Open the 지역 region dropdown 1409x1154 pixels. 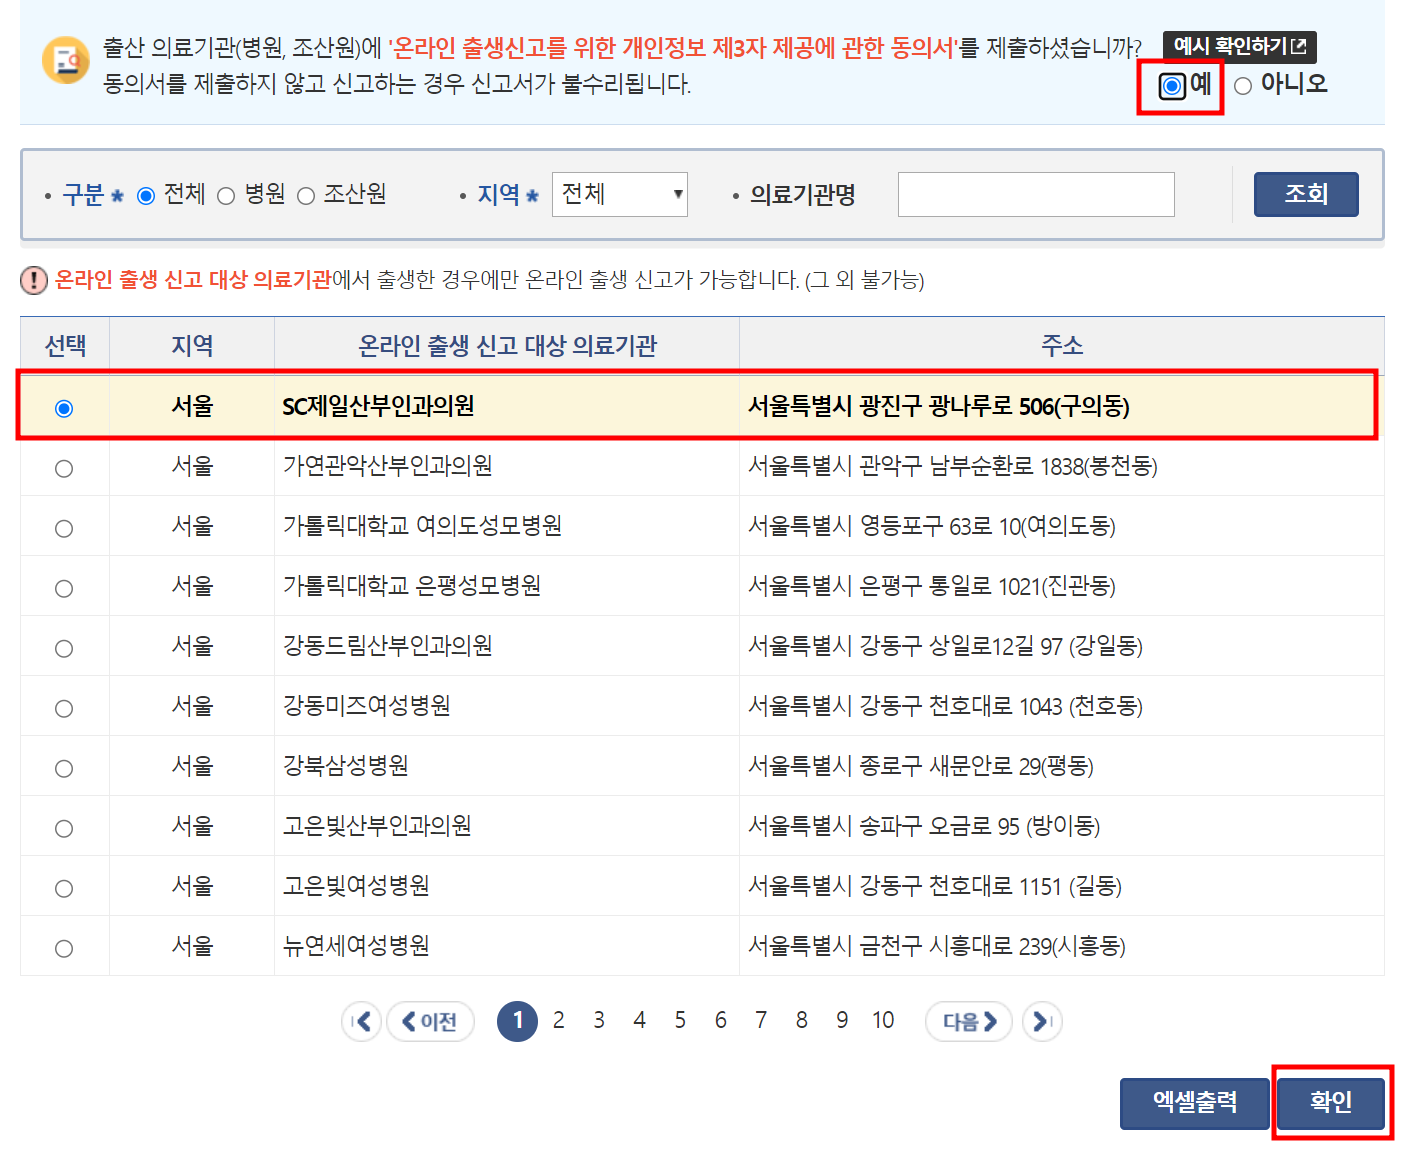[620, 194]
